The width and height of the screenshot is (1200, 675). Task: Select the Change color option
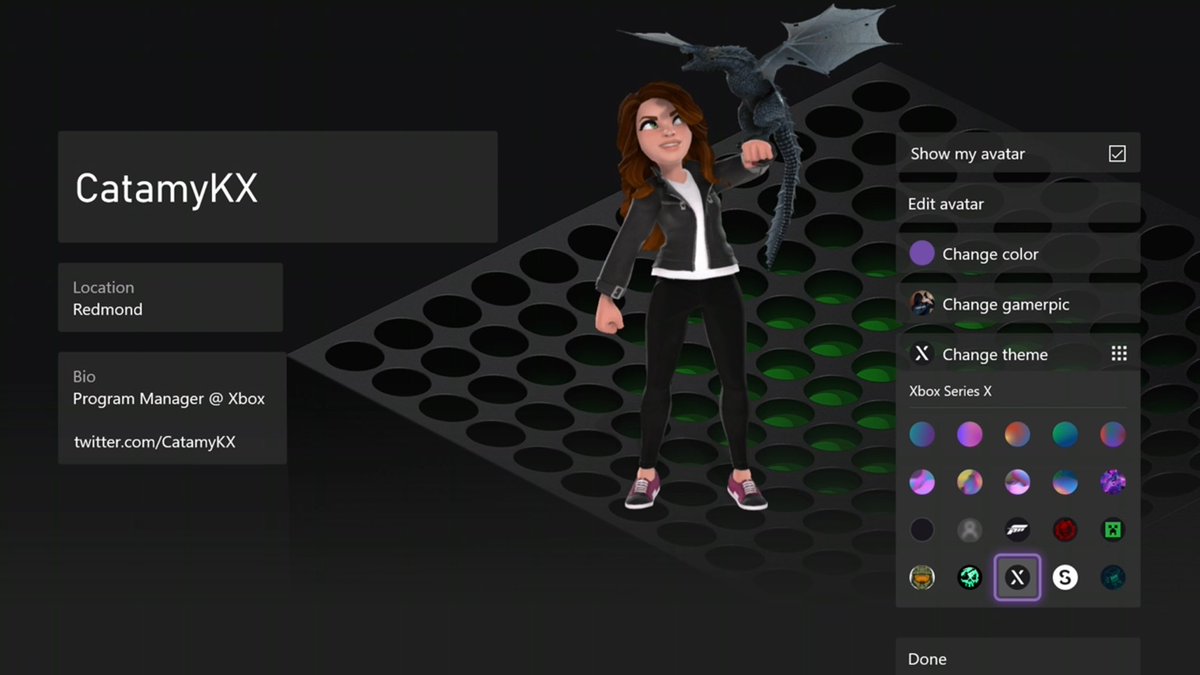1018,254
